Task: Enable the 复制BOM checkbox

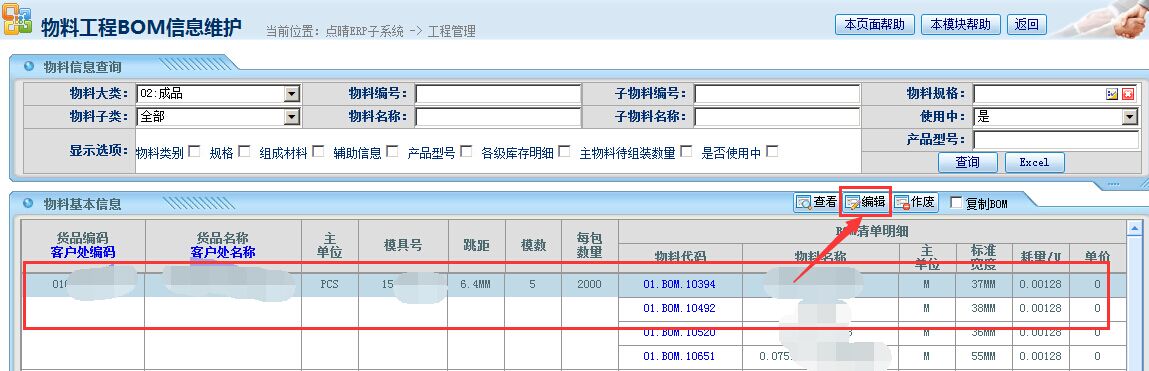Action: 956,202
